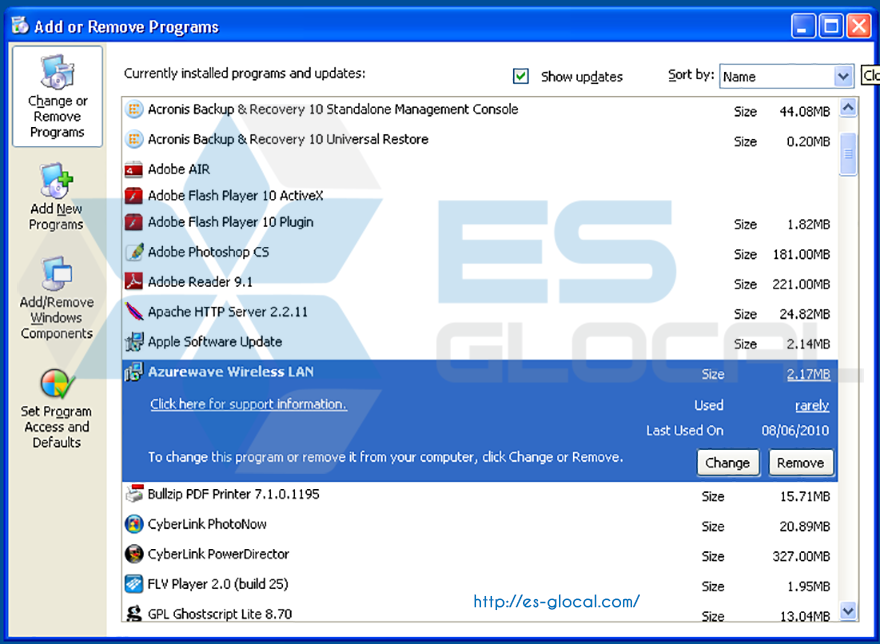
Task: Click CyberLink PowerDirector icon
Action: [x=134, y=554]
